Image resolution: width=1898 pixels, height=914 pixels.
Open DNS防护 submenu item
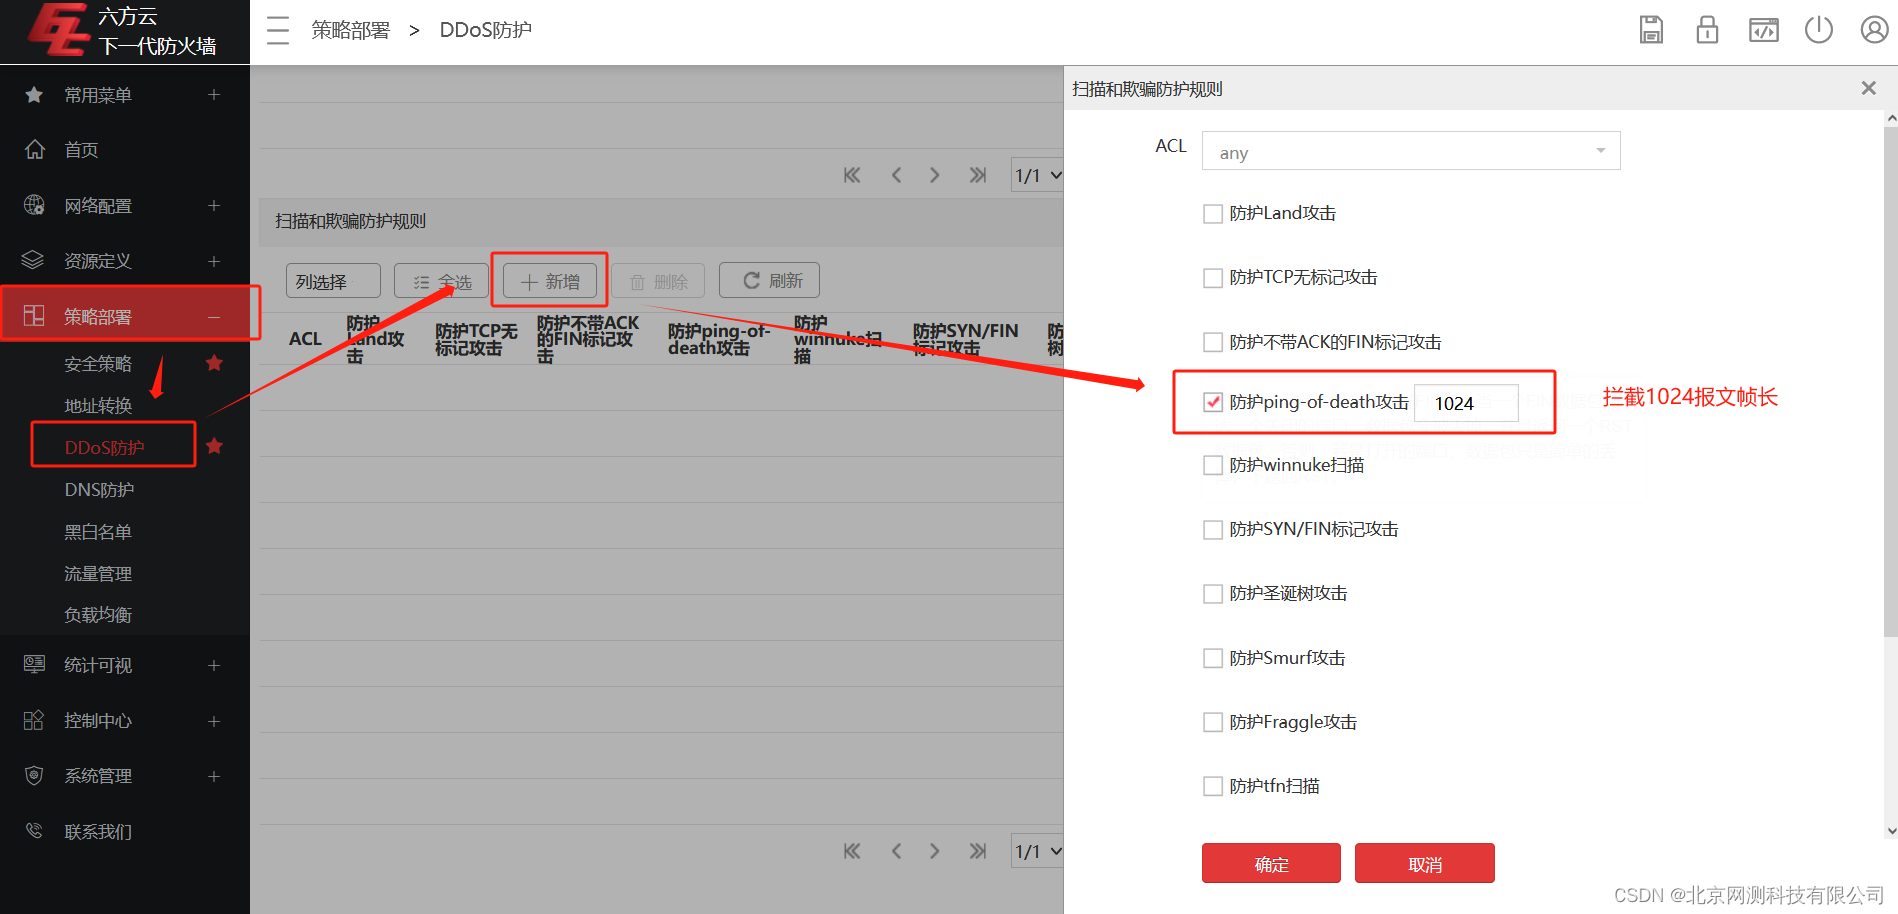[99, 489]
